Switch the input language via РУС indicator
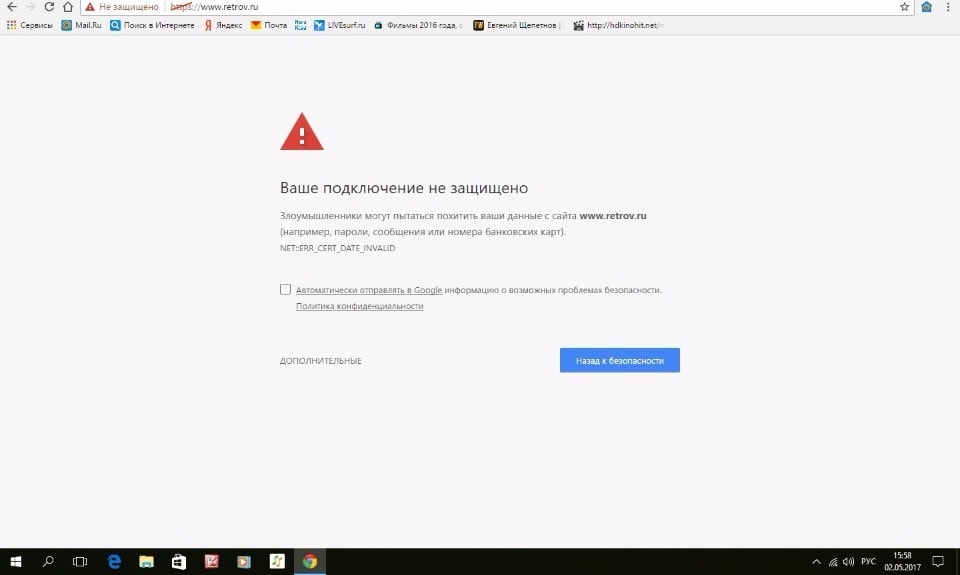The width and height of the screenshot is (960, 575). tap(868, 562)
